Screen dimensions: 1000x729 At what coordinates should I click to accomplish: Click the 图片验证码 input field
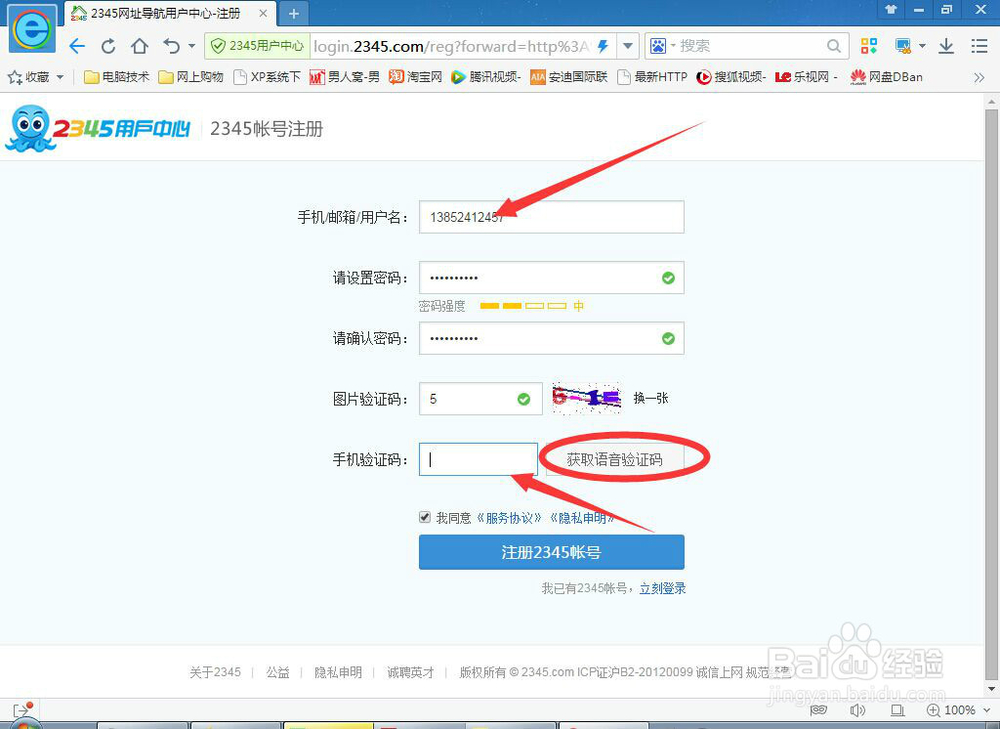(x=480, y=399)
